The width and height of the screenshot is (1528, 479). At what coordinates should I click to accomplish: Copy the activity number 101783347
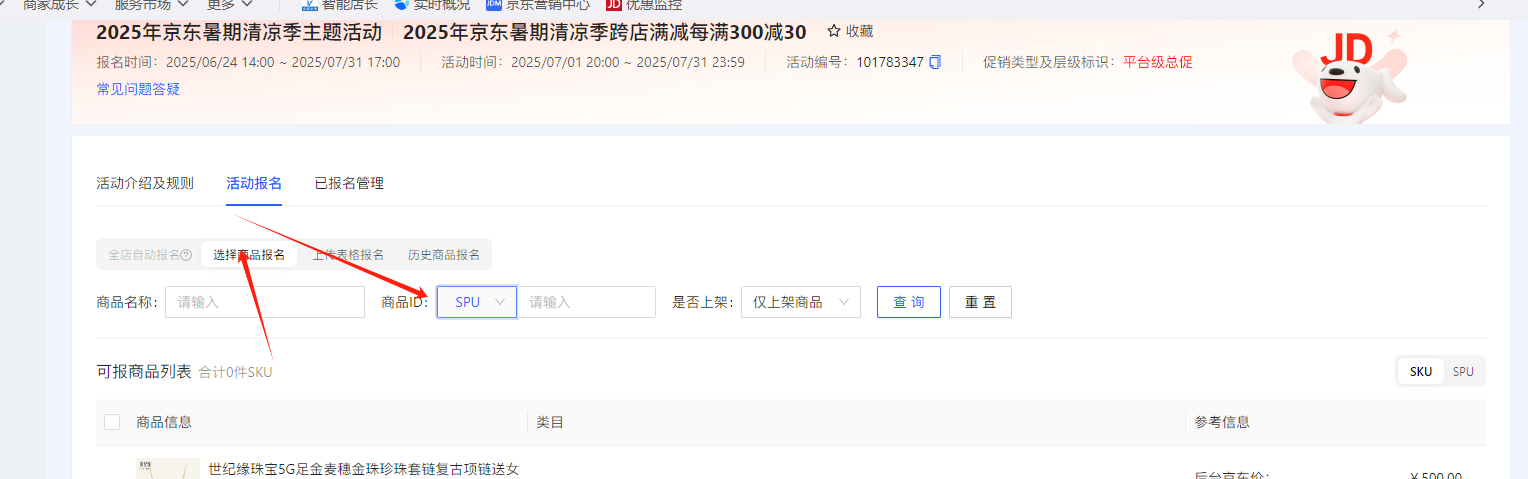pyautogui.click(x=935, y=62)
